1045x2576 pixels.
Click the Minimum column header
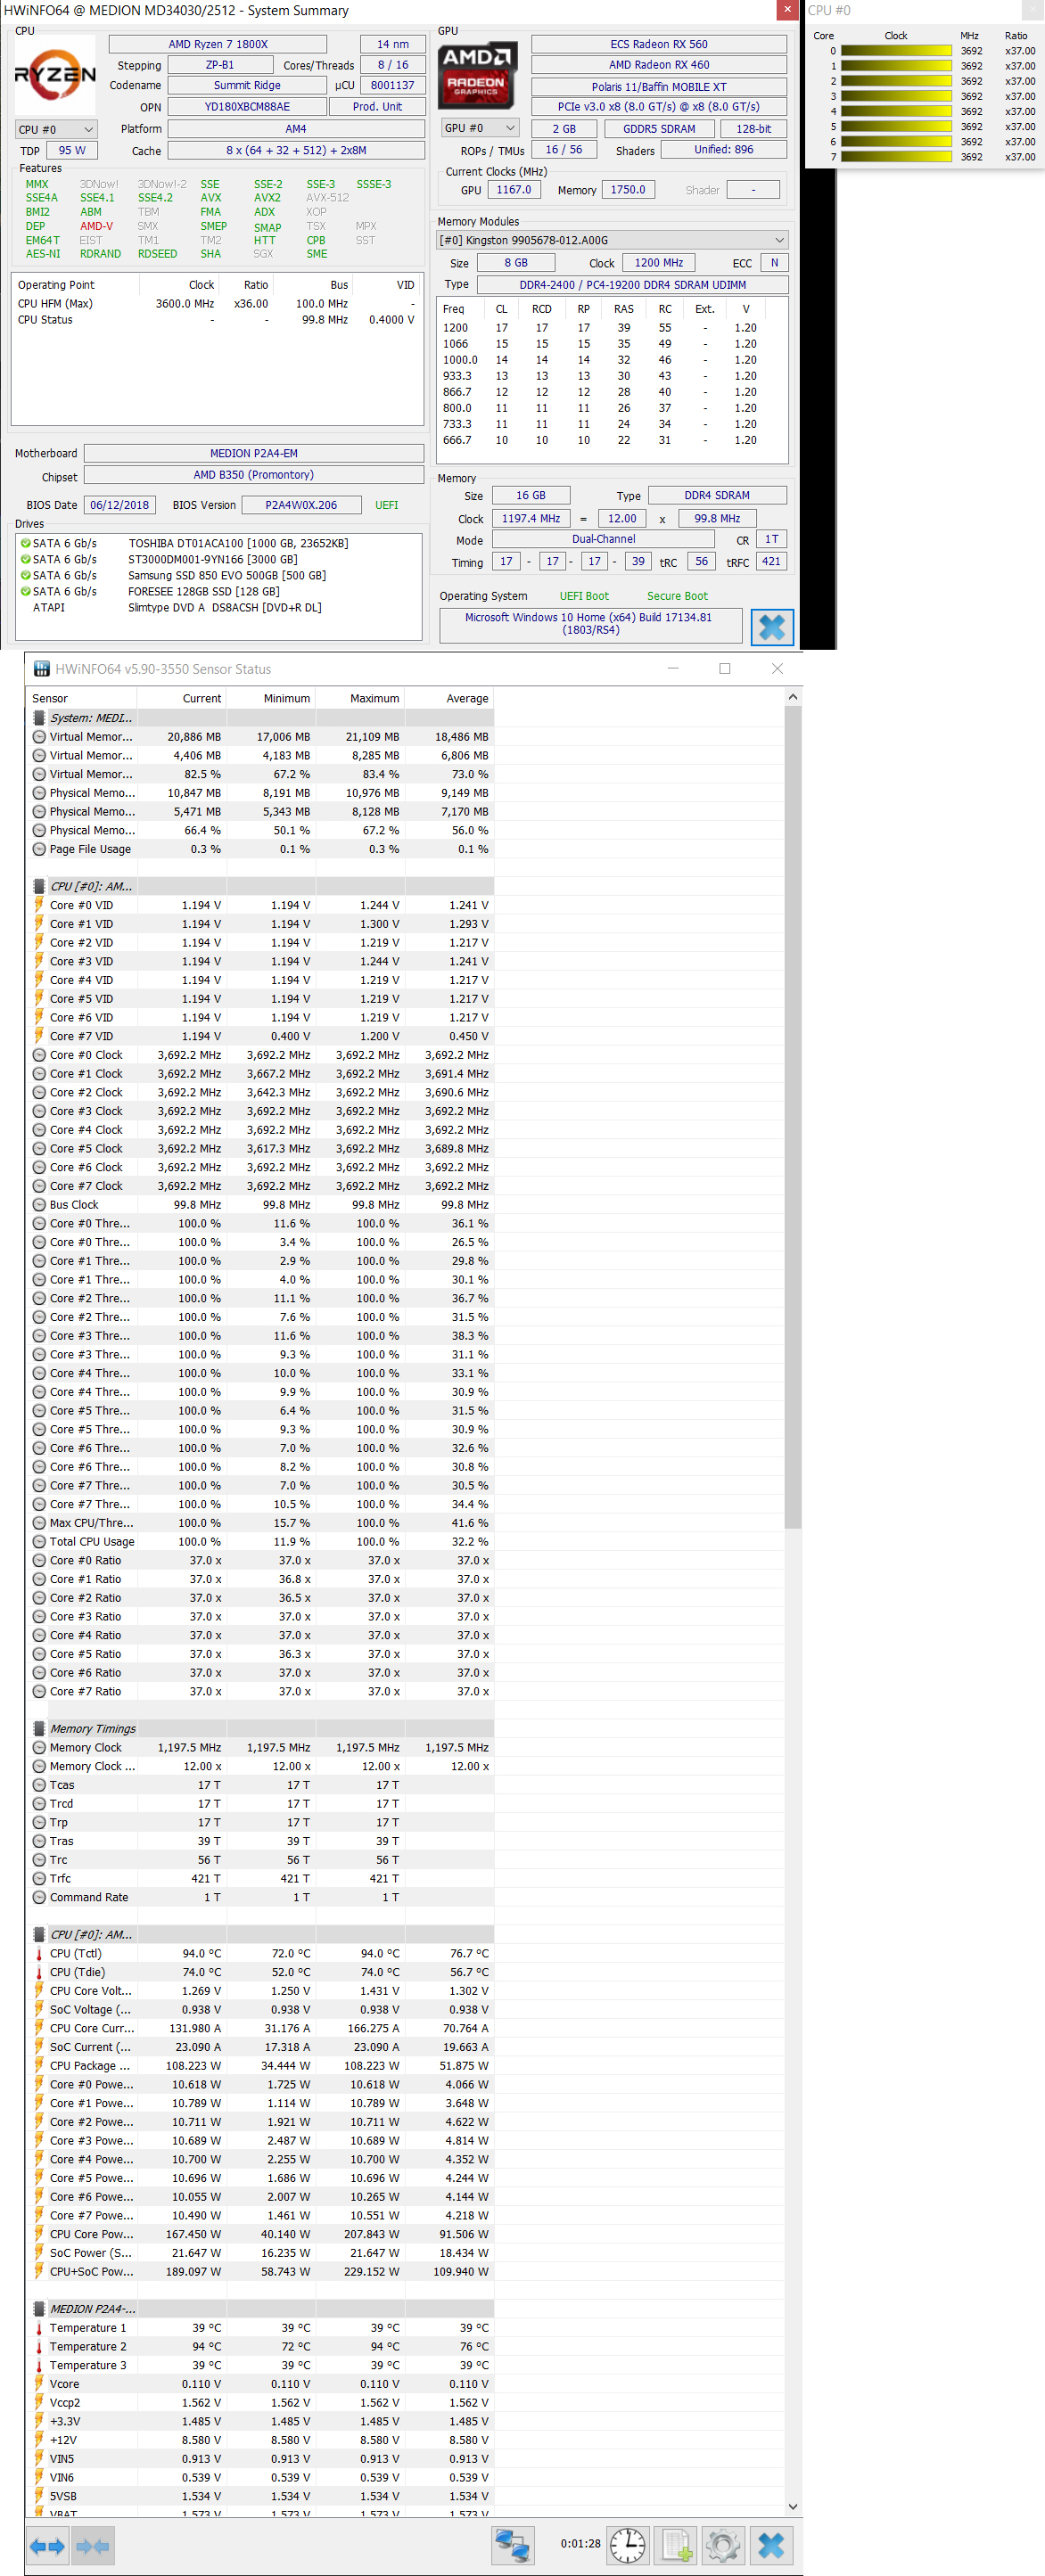(x=271, y=698)
